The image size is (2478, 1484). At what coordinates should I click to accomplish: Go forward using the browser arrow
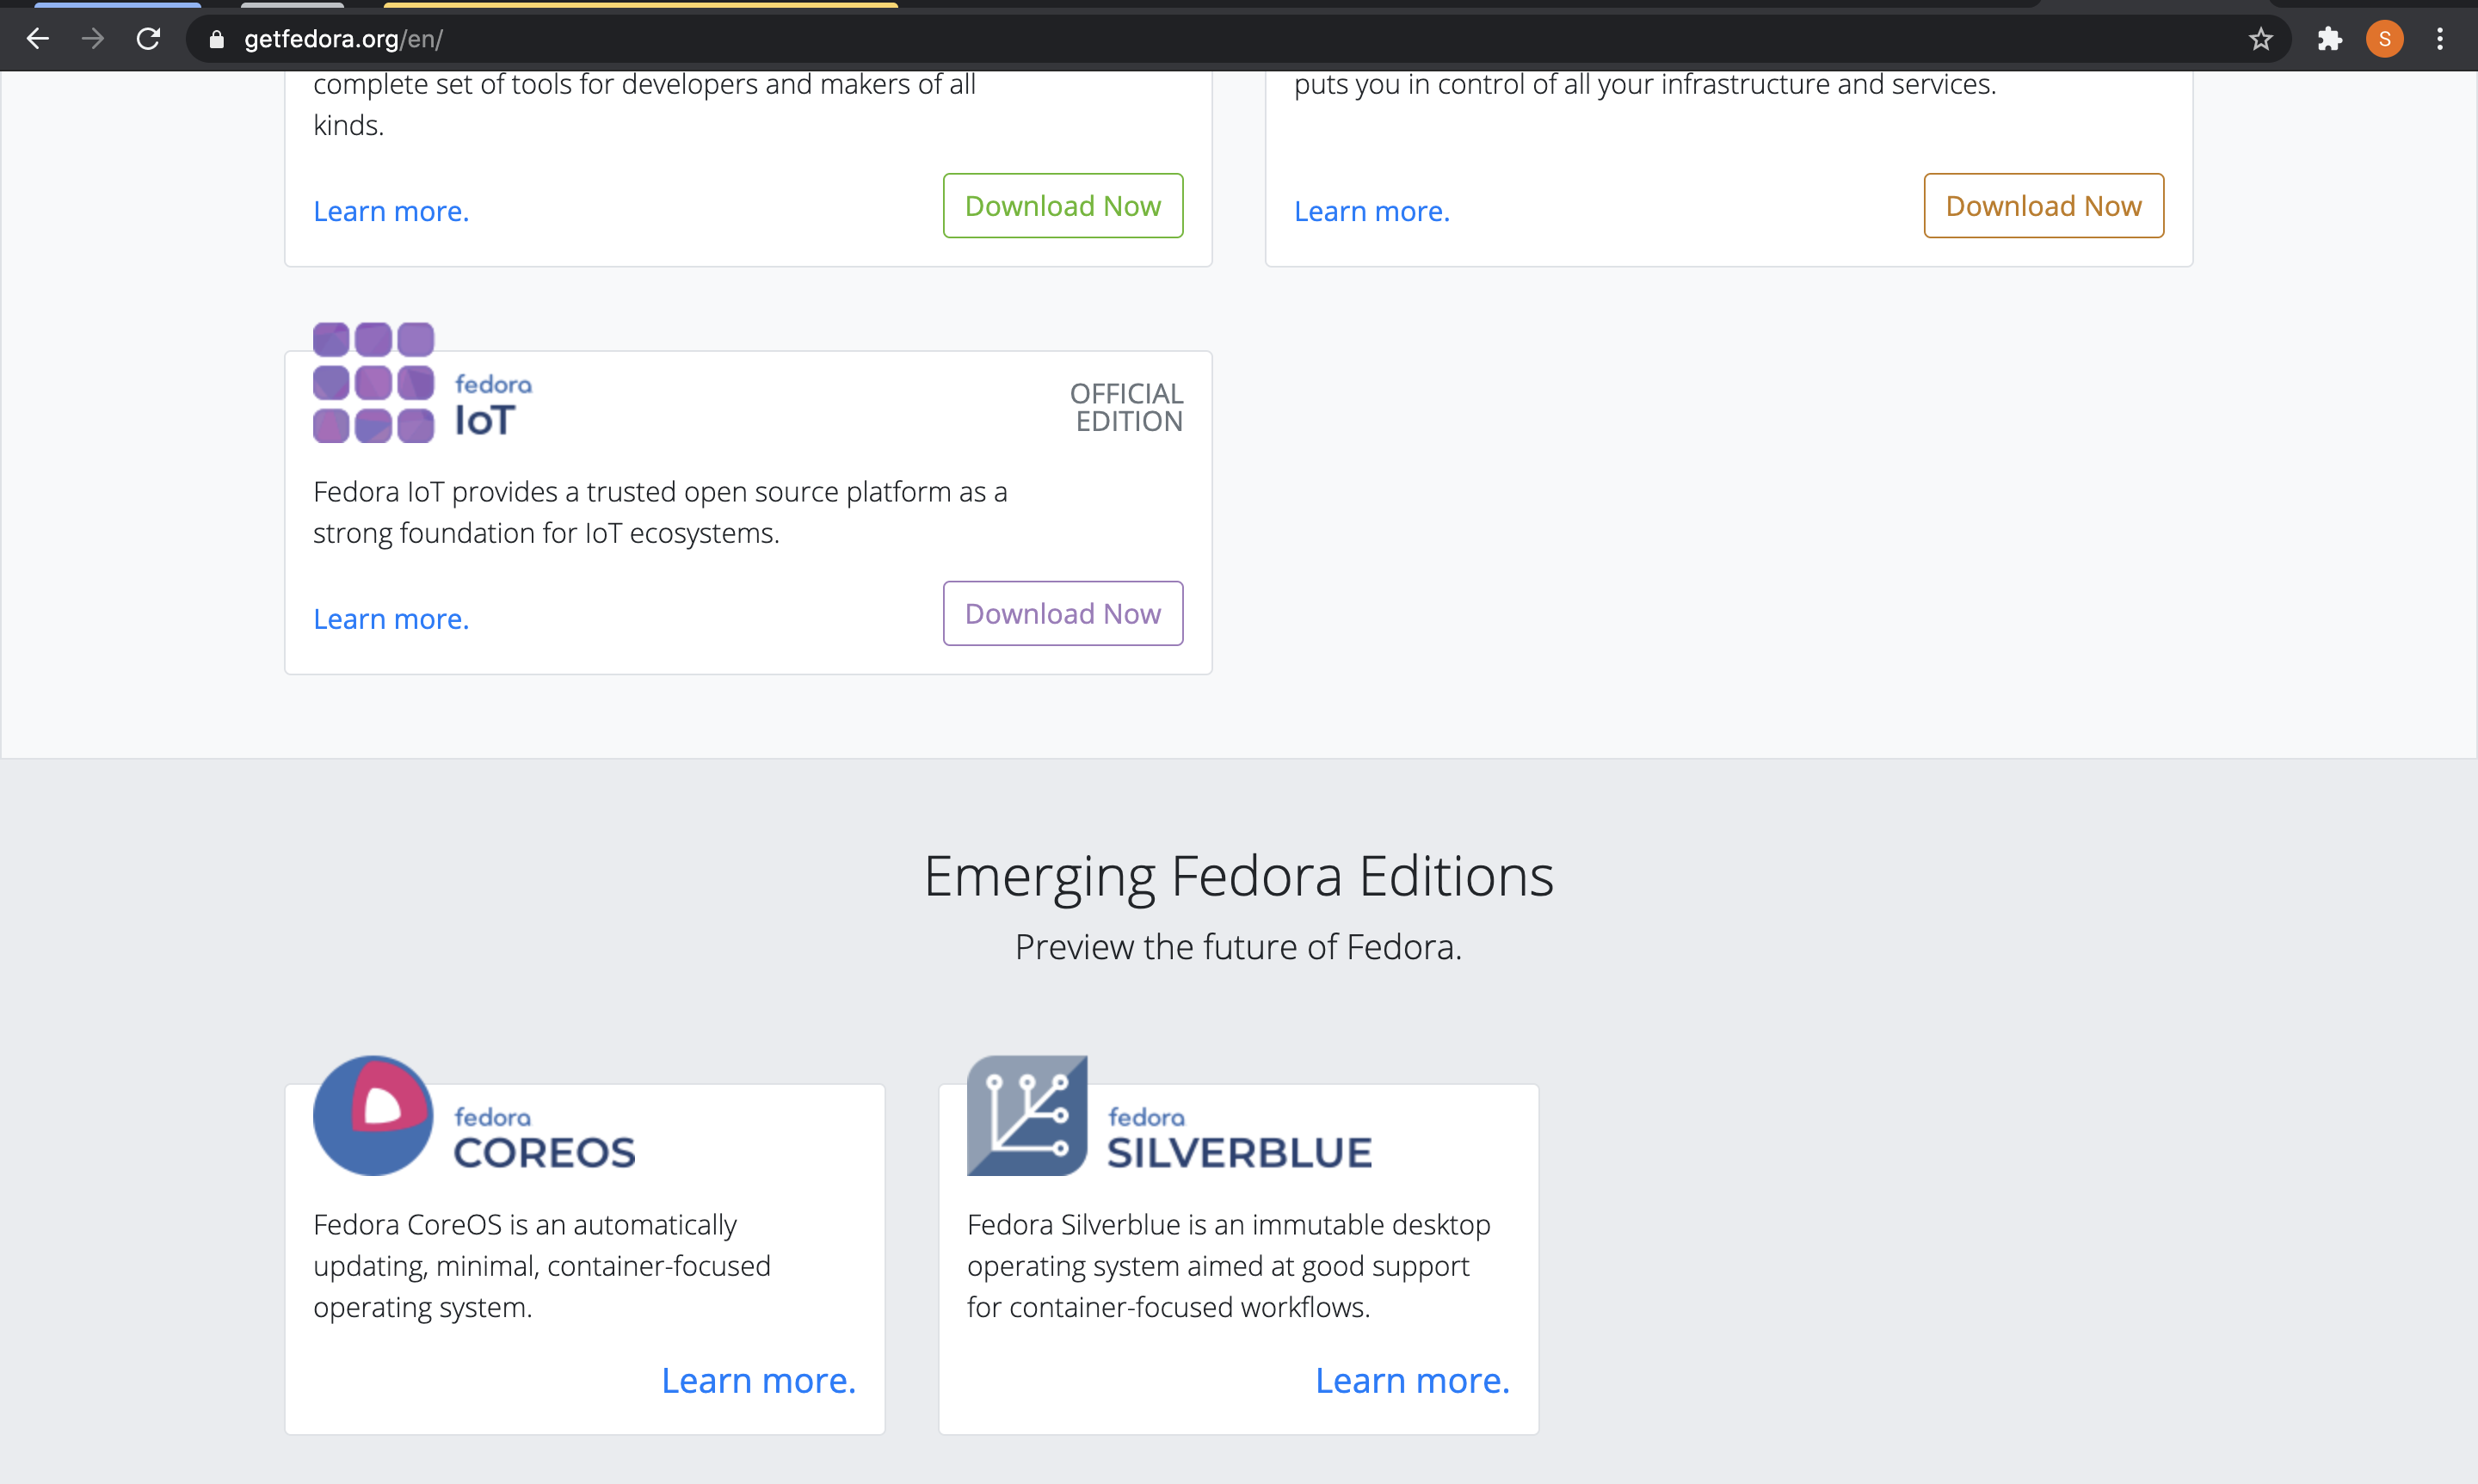click(x=93, y=39)
